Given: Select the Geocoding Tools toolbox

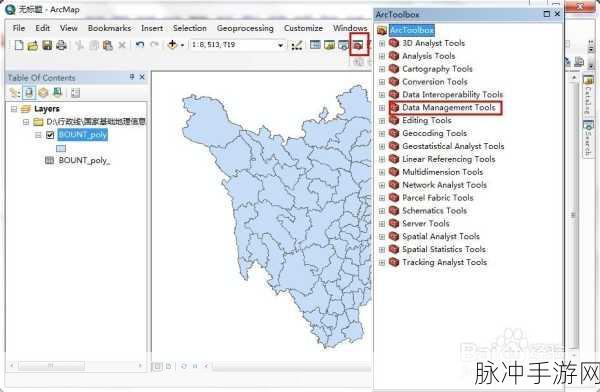Looking at the screenshot, I should pos(434,134).
